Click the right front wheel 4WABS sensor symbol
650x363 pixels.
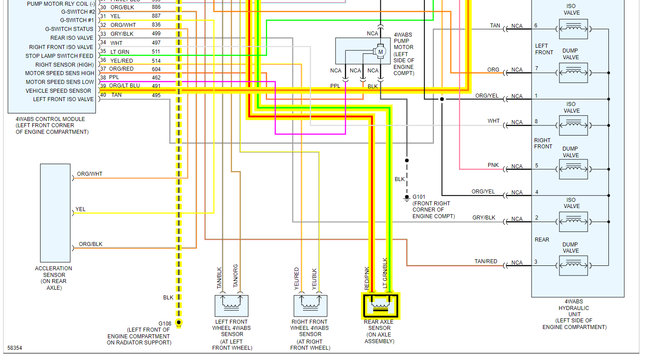pyautogui.click(x=310, y=306)
